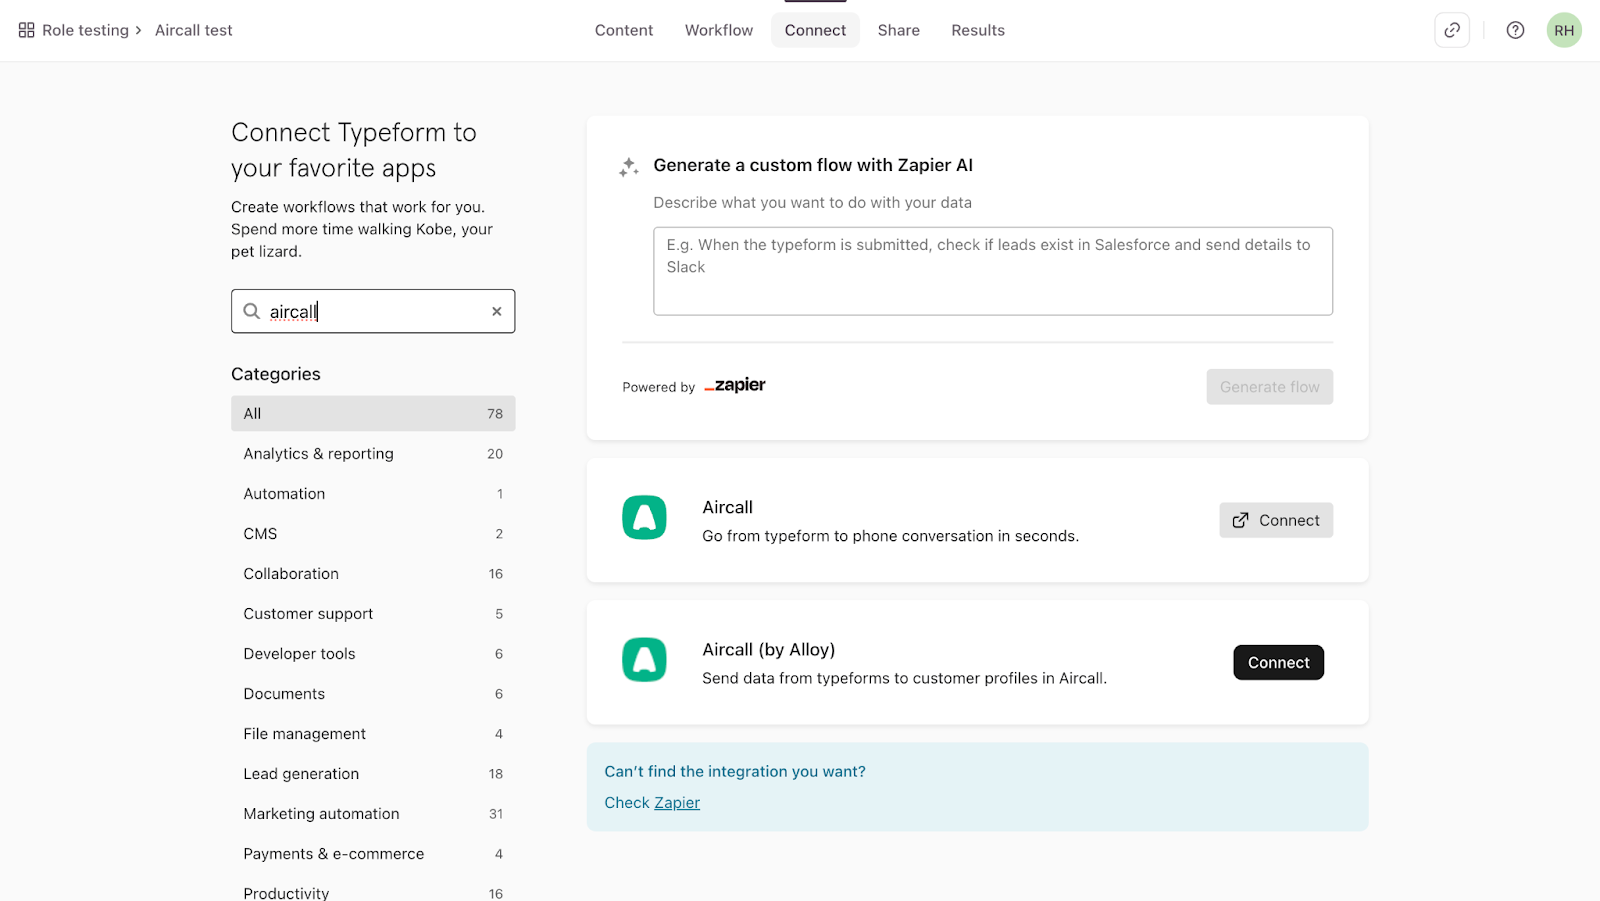Viewport: 1600px width, 901px height.
Task: Select the All category
Action: [x=373, y=413]
